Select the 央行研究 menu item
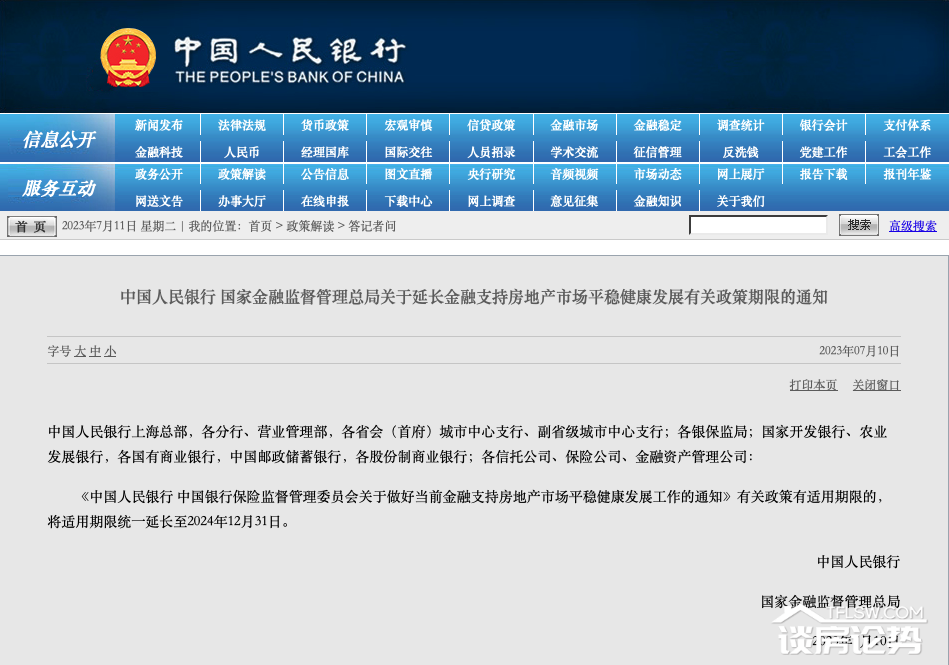This screenshot has height=665, width=949. [491, 174]
